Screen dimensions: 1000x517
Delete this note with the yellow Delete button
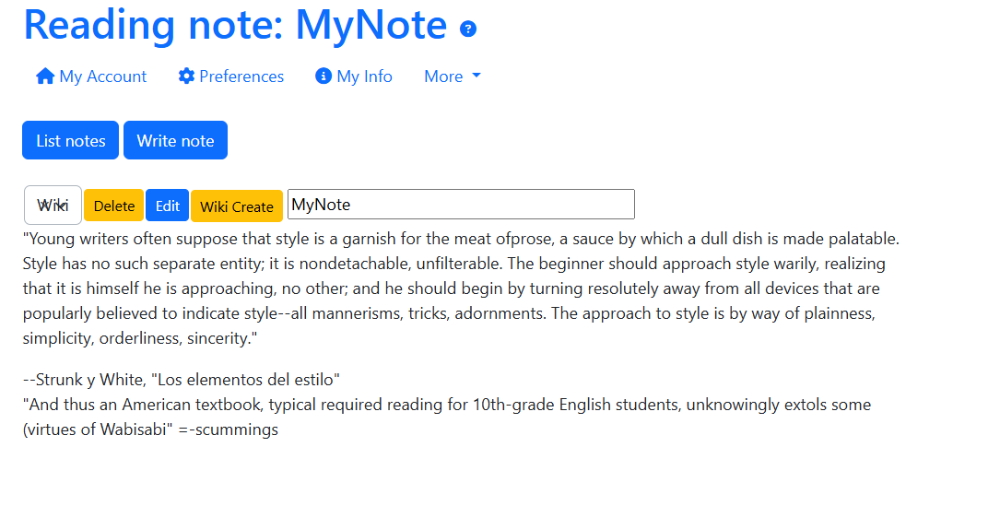pyautogui.click(x=114, y=206)
